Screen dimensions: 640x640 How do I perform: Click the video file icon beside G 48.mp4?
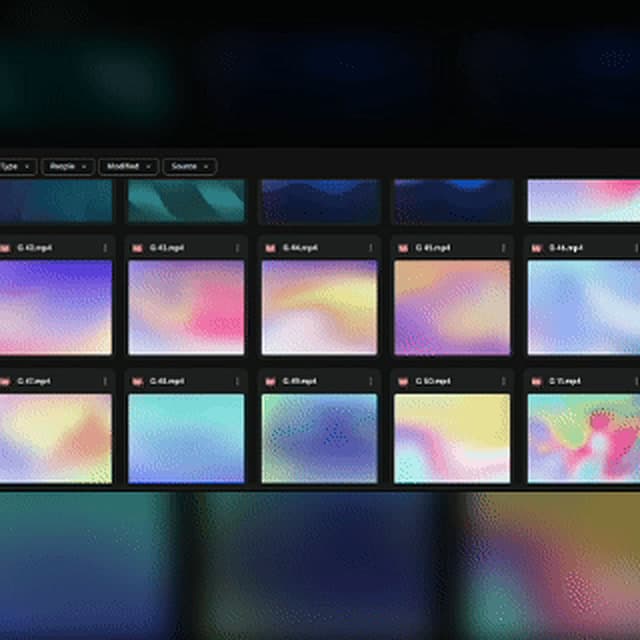tap(138, 382)
